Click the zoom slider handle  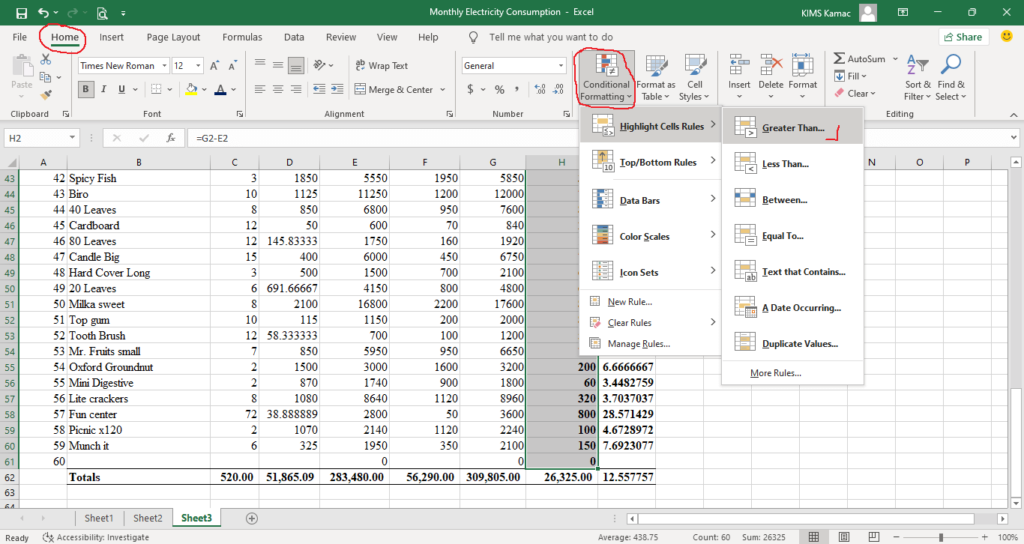coord(941,537)
